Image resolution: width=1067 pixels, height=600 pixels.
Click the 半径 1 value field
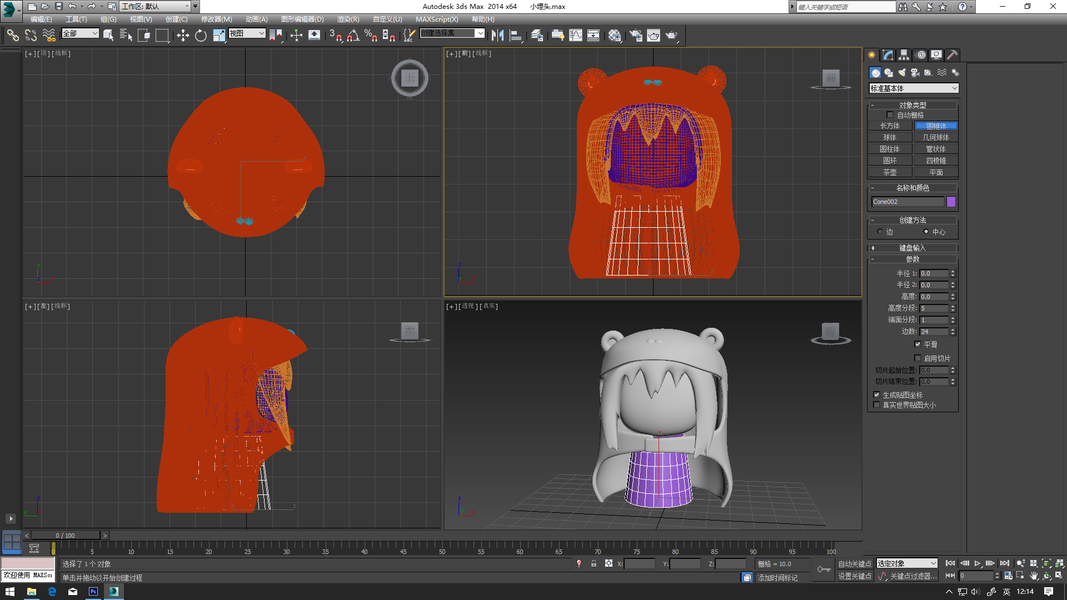tap(934, 273)
